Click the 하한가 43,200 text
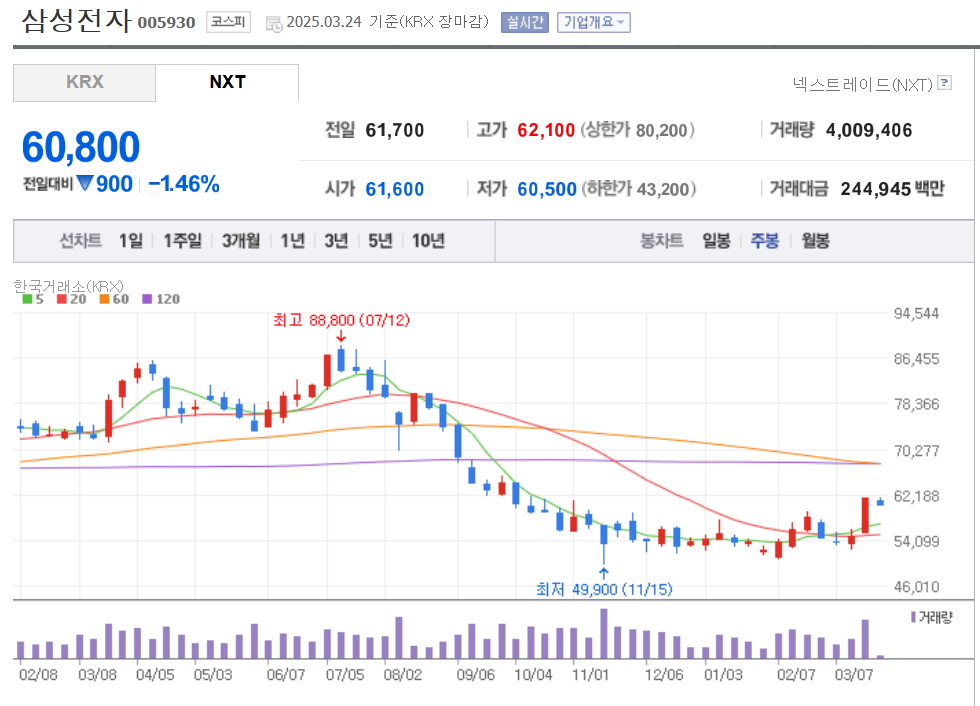The height and width of the screenshot is (706, 980). 639,189
